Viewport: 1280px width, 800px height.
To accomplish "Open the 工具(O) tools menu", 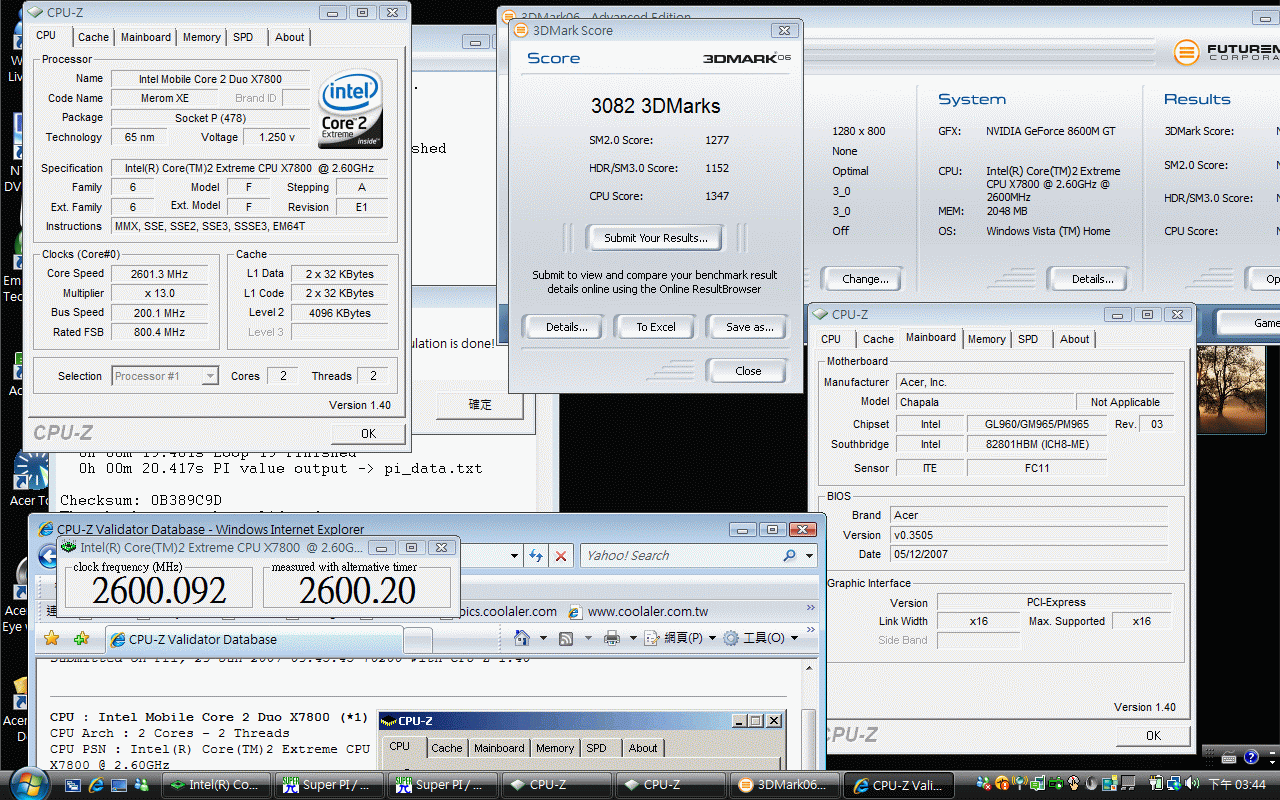I will tap(759, 638).
